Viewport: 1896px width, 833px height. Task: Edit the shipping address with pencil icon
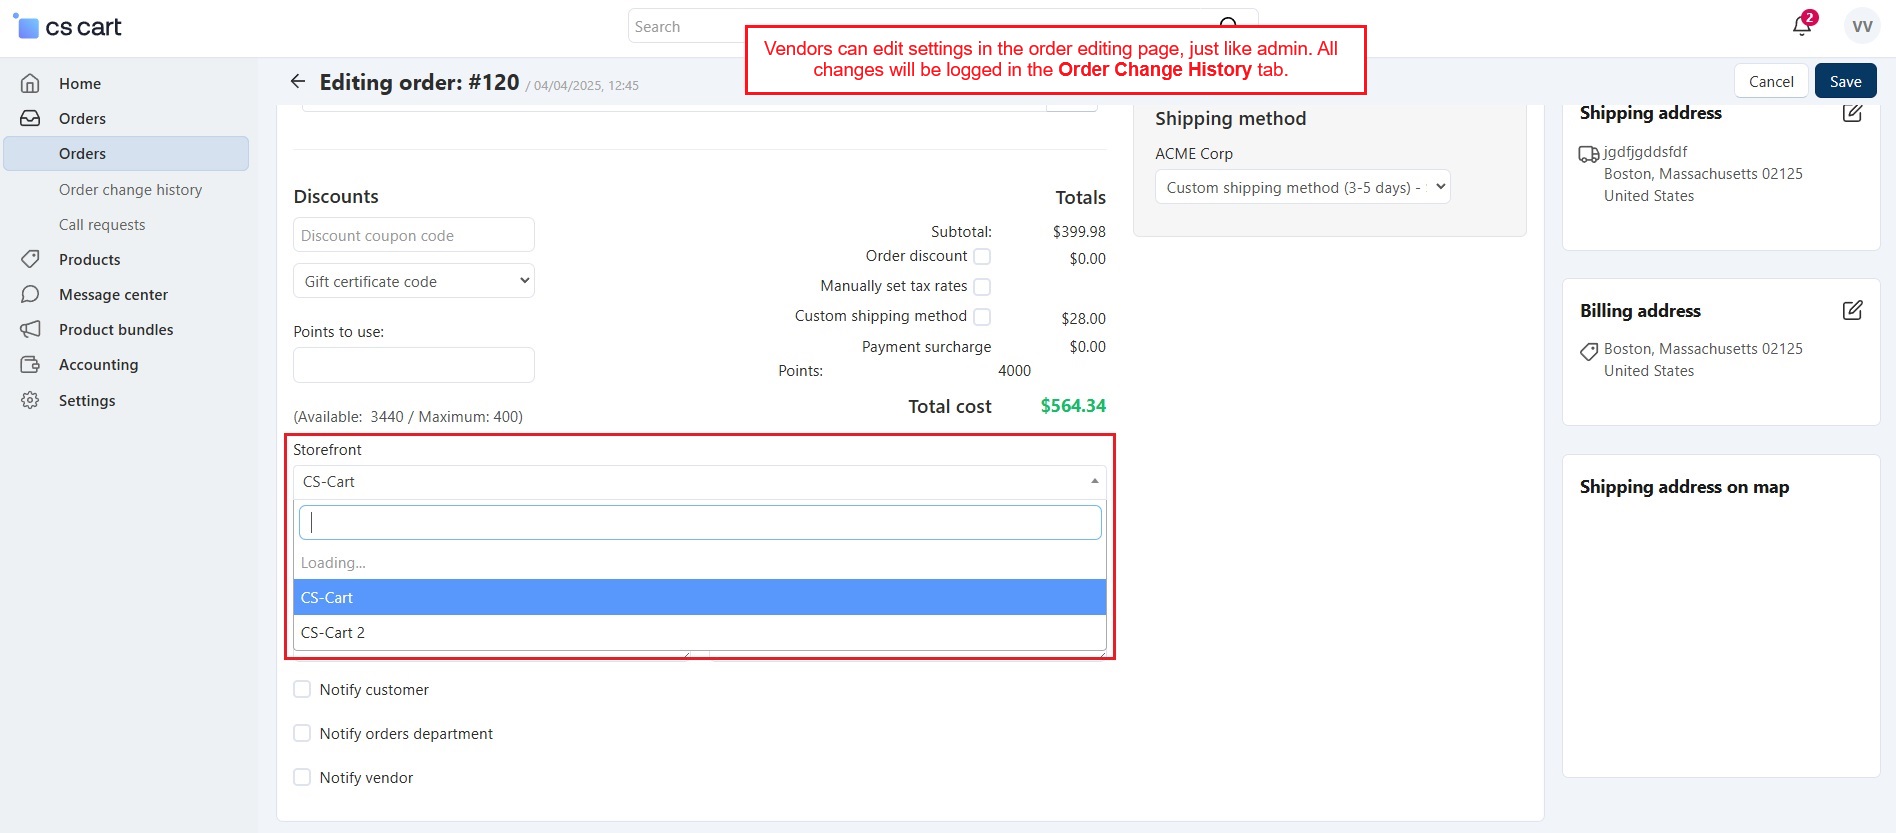(1852, 113)
